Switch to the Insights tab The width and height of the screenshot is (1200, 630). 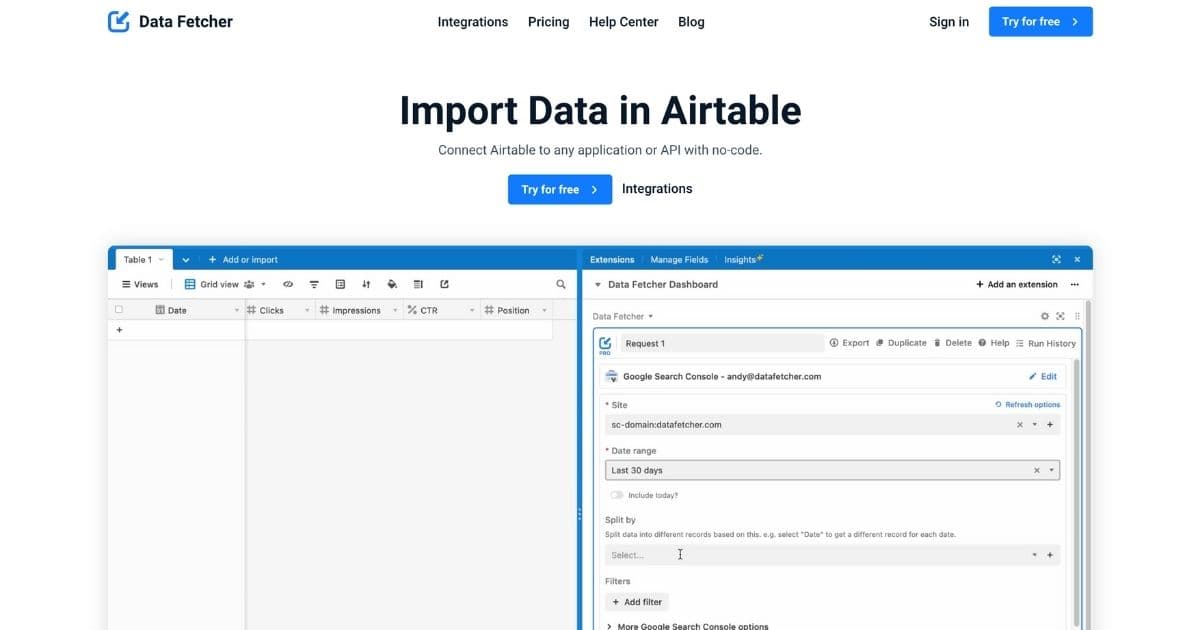[x=743, y=260]
